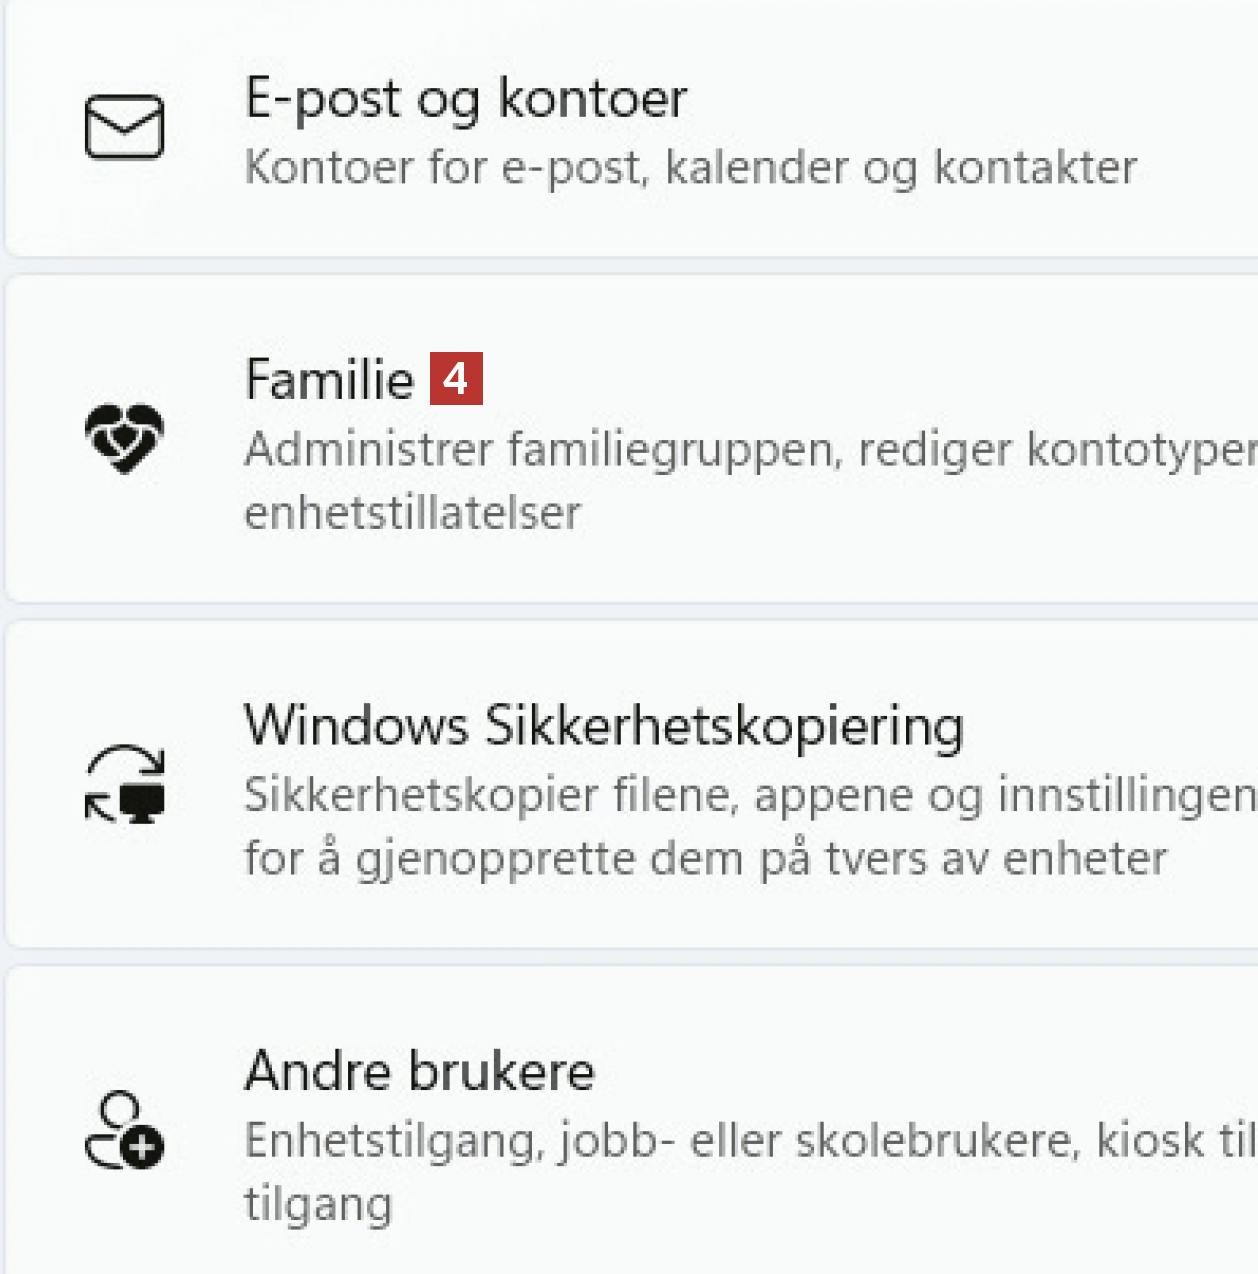Click the heart-shaped Familie icon
The image size is (1258, 1274).
[124, 438]
